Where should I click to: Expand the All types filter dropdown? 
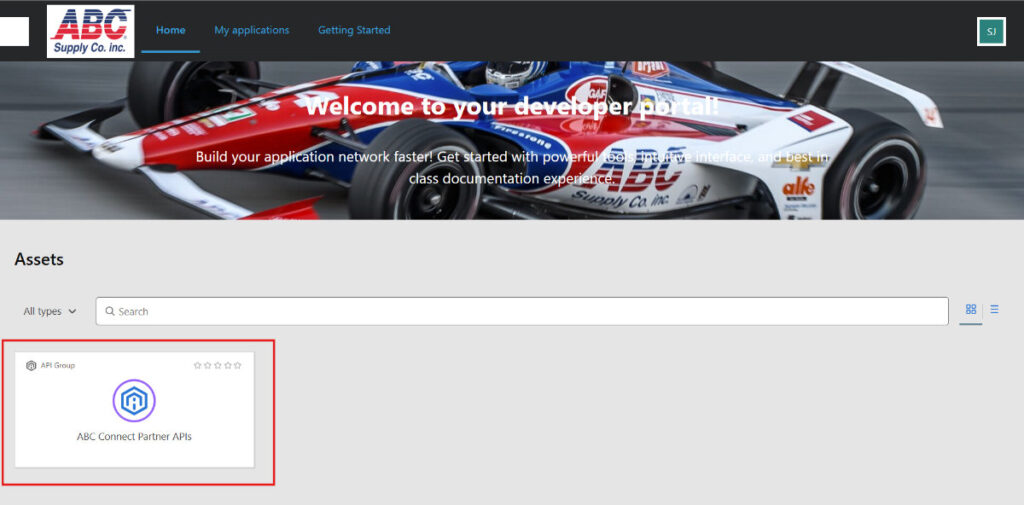pos(50,312)
